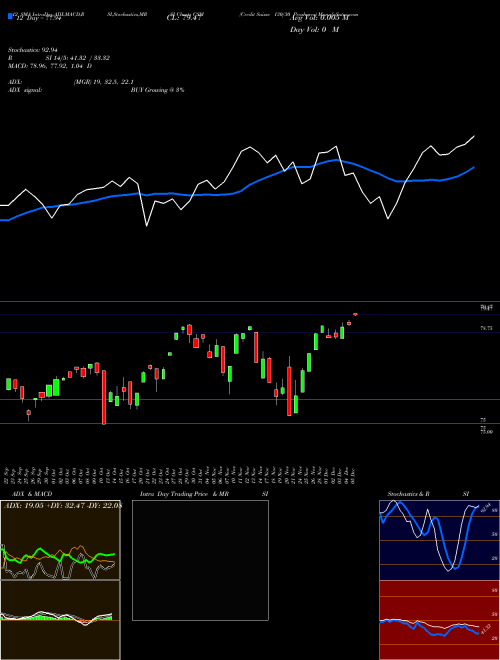Click the topmost latest candlestick on chart
The image size is (500, 660).
pos(355,314)
